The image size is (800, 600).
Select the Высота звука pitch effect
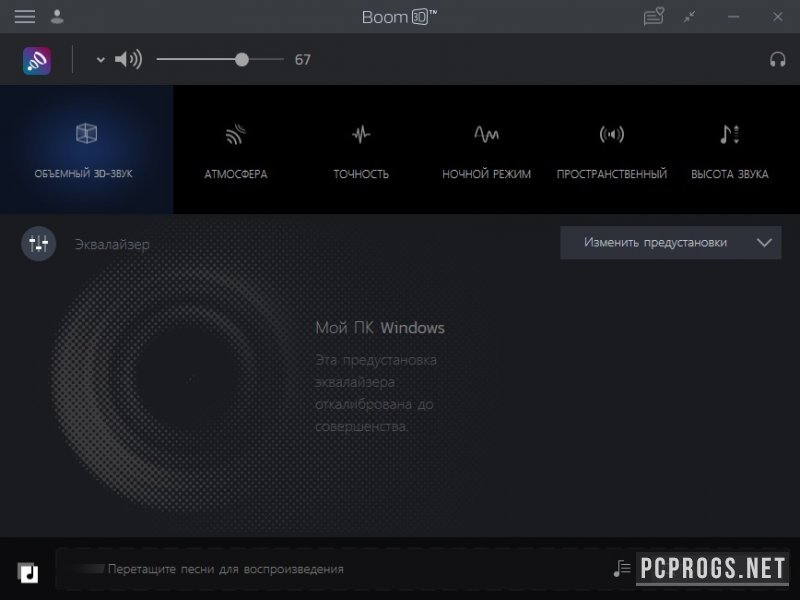coord(730,152)
